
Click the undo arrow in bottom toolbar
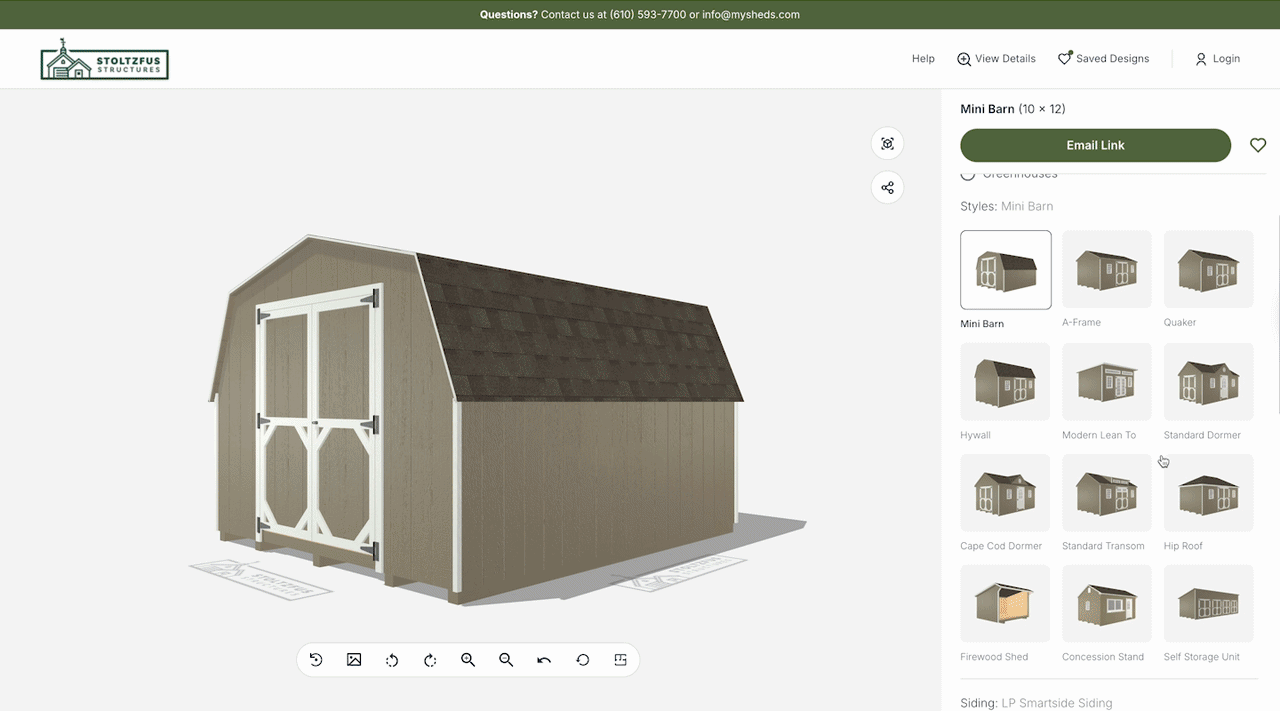(544, 660)
